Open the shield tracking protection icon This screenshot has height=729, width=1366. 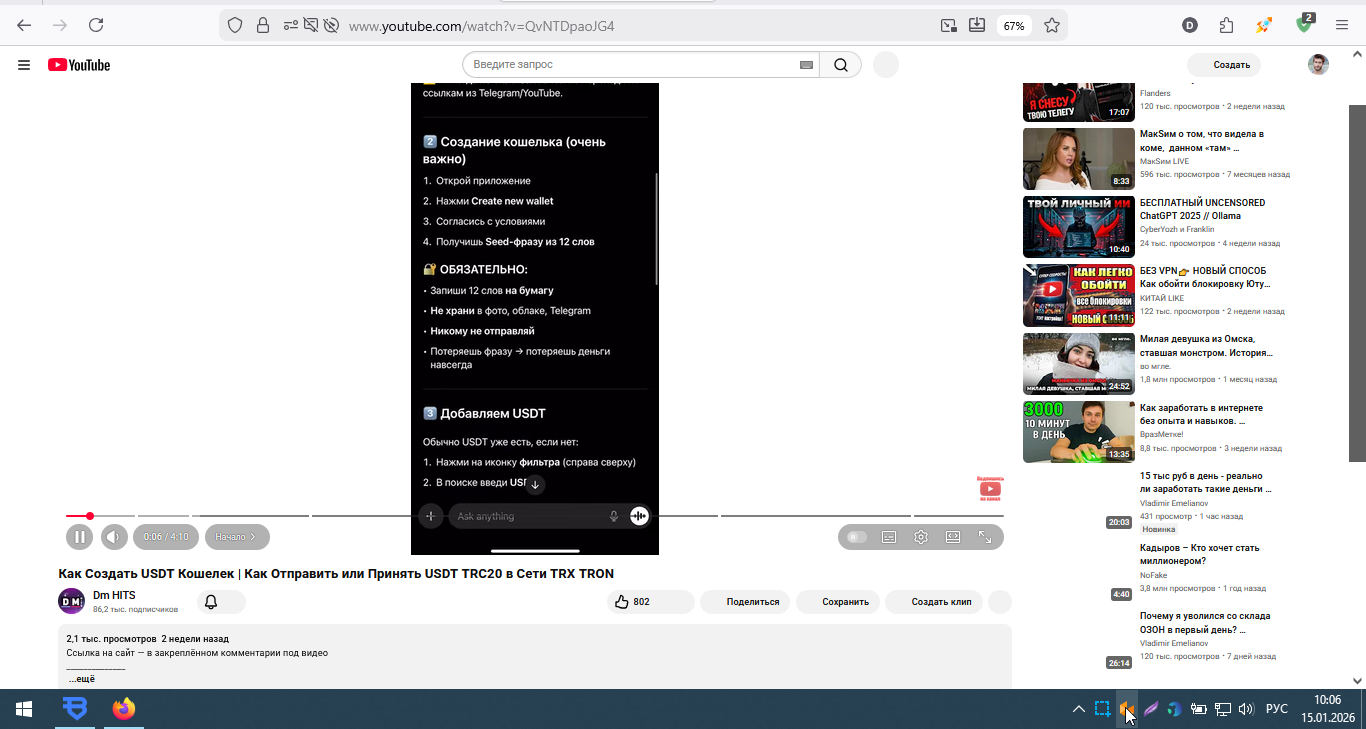(x=235, y=26)
